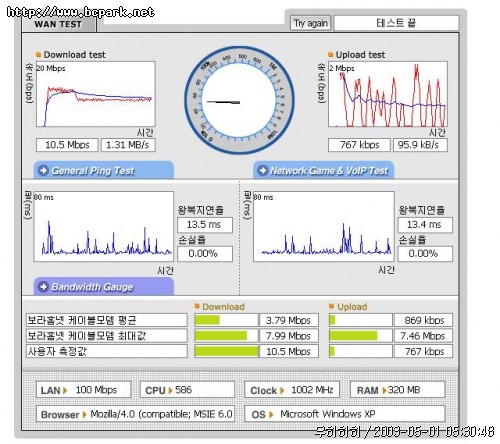This screenshot has height=444, width=500.
Task: Click the Network Game & VoIP latency graph
Action: [x=324, y=226]
